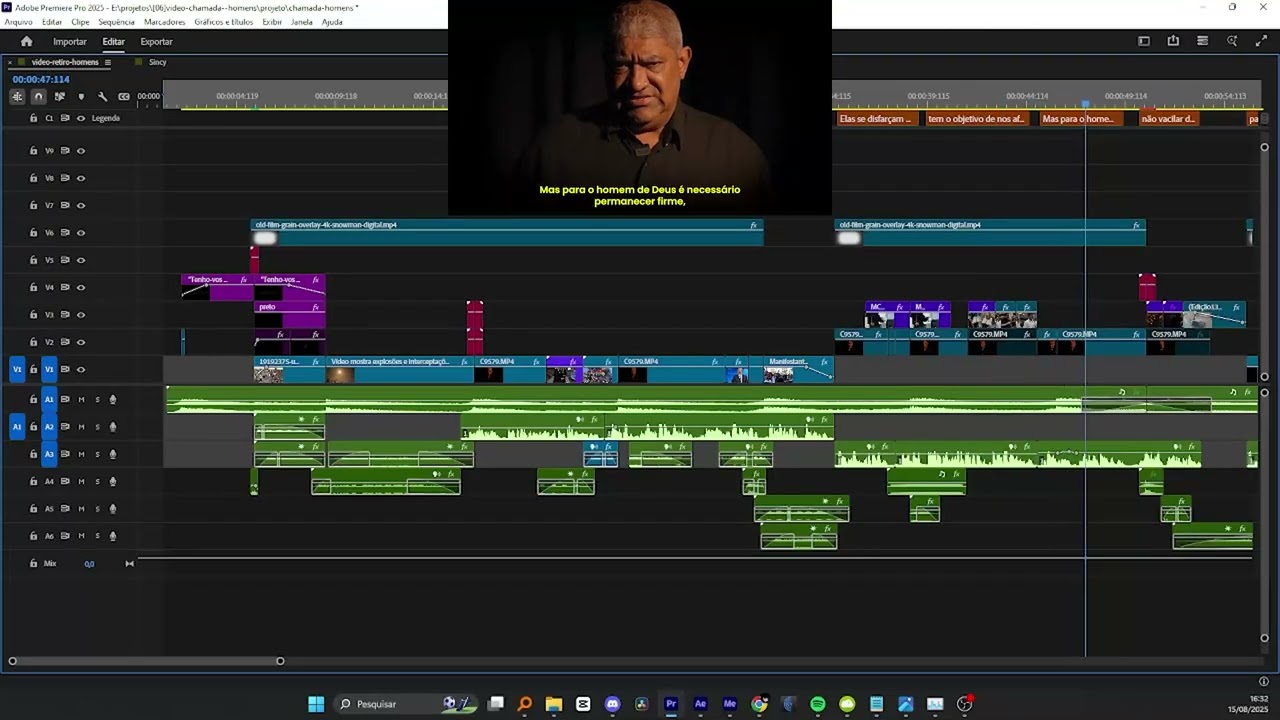The image size is (1280, 720).
Task: Click the playhead timecode 00:00:47:114
Action: coord(41,79)
